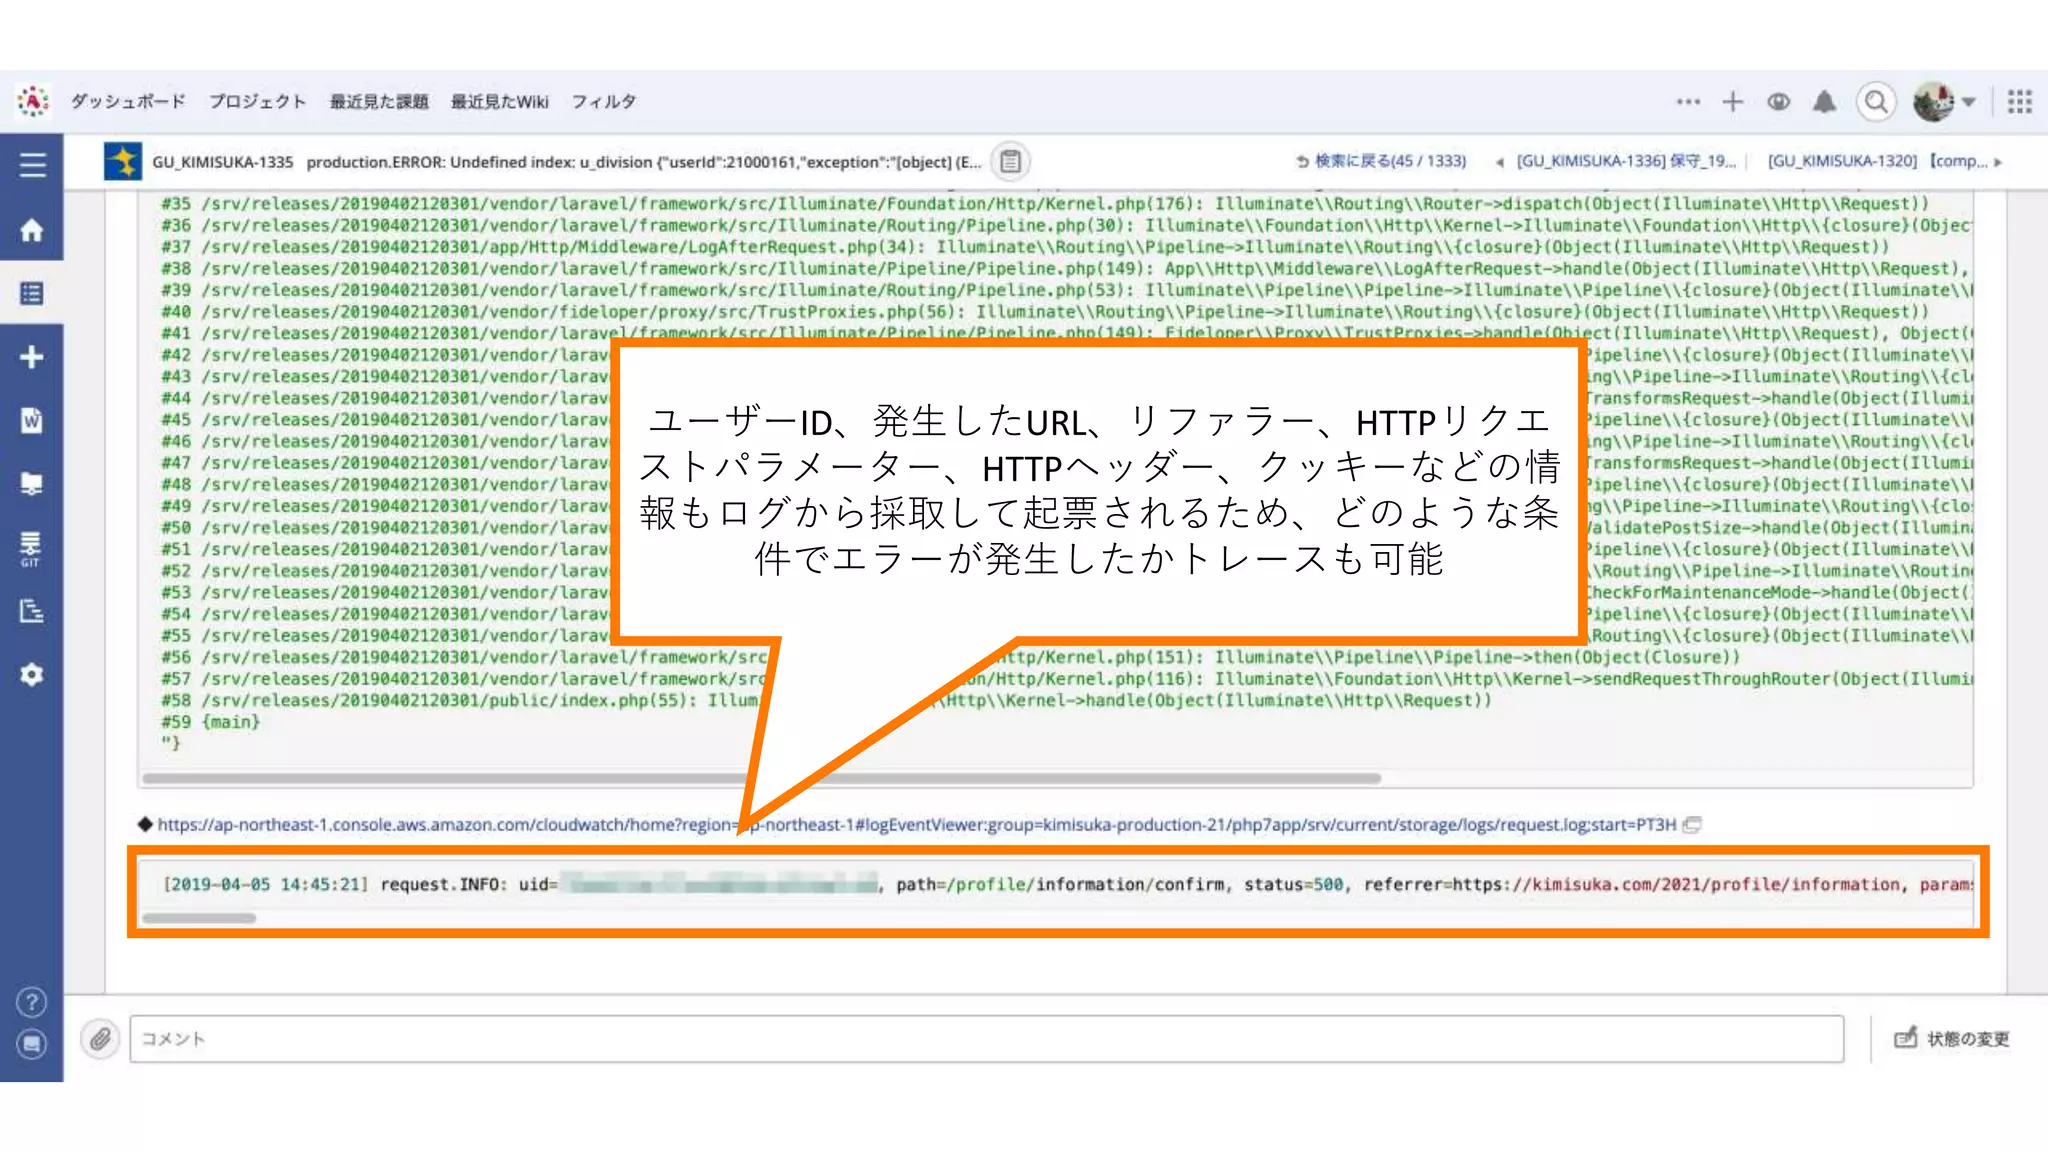
Task: Click stack trace line #59 {main}
Action: [210, 722]
